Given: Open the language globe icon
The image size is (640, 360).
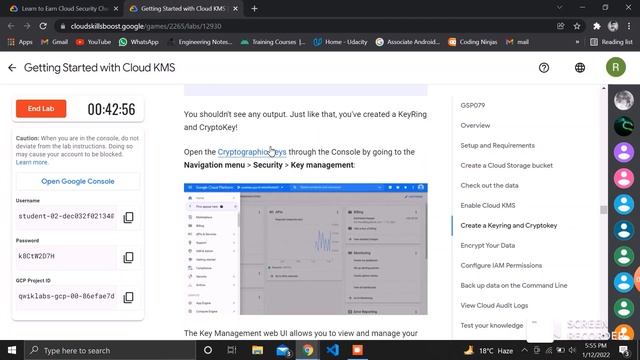Looking at the screenshot, I should click(580, 68).
